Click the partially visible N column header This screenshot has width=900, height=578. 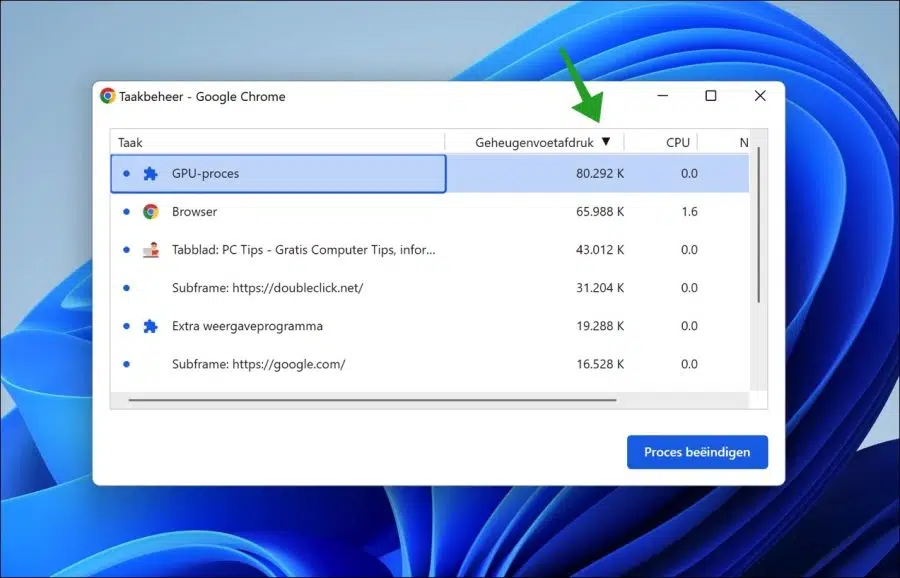(x=743, y=142)
